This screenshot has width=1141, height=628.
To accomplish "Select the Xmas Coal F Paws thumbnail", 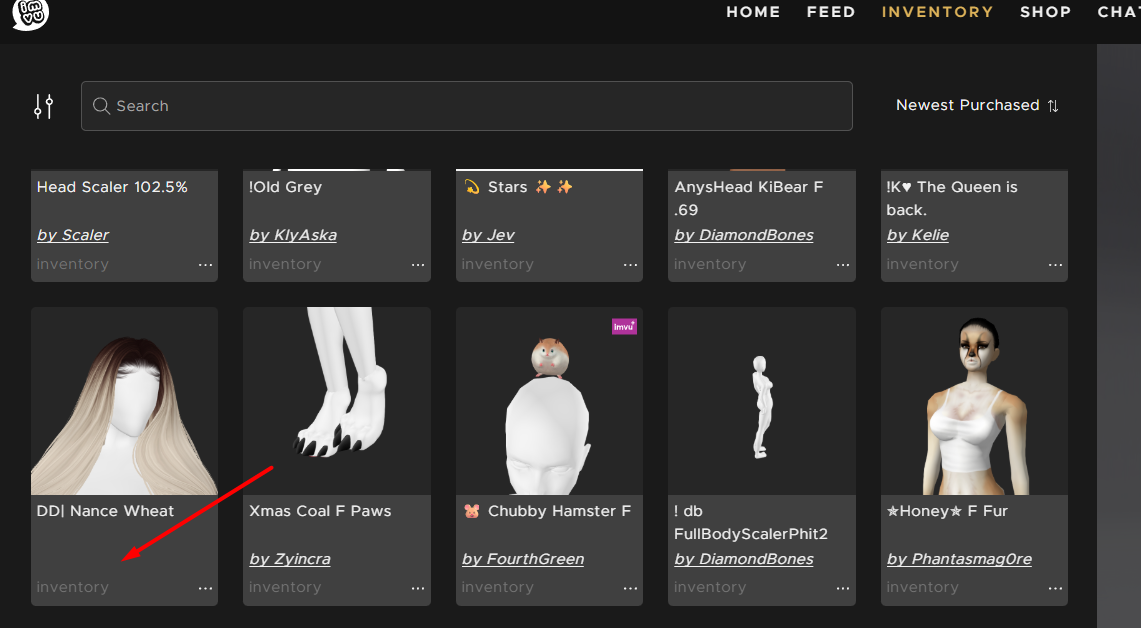I will click(x=337, y=401).
